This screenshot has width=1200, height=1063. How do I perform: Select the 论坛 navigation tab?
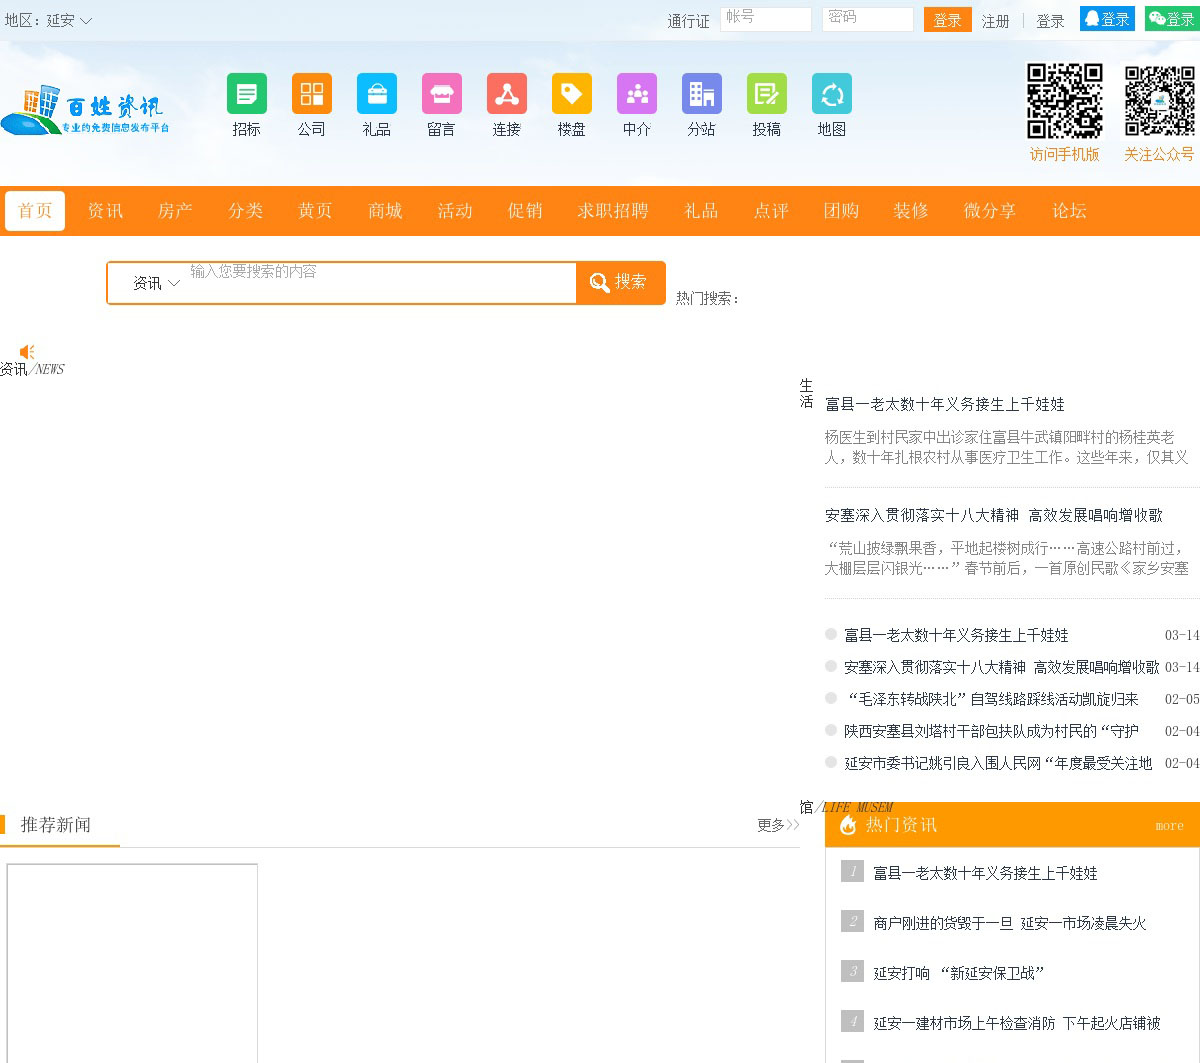[1068, 211]
